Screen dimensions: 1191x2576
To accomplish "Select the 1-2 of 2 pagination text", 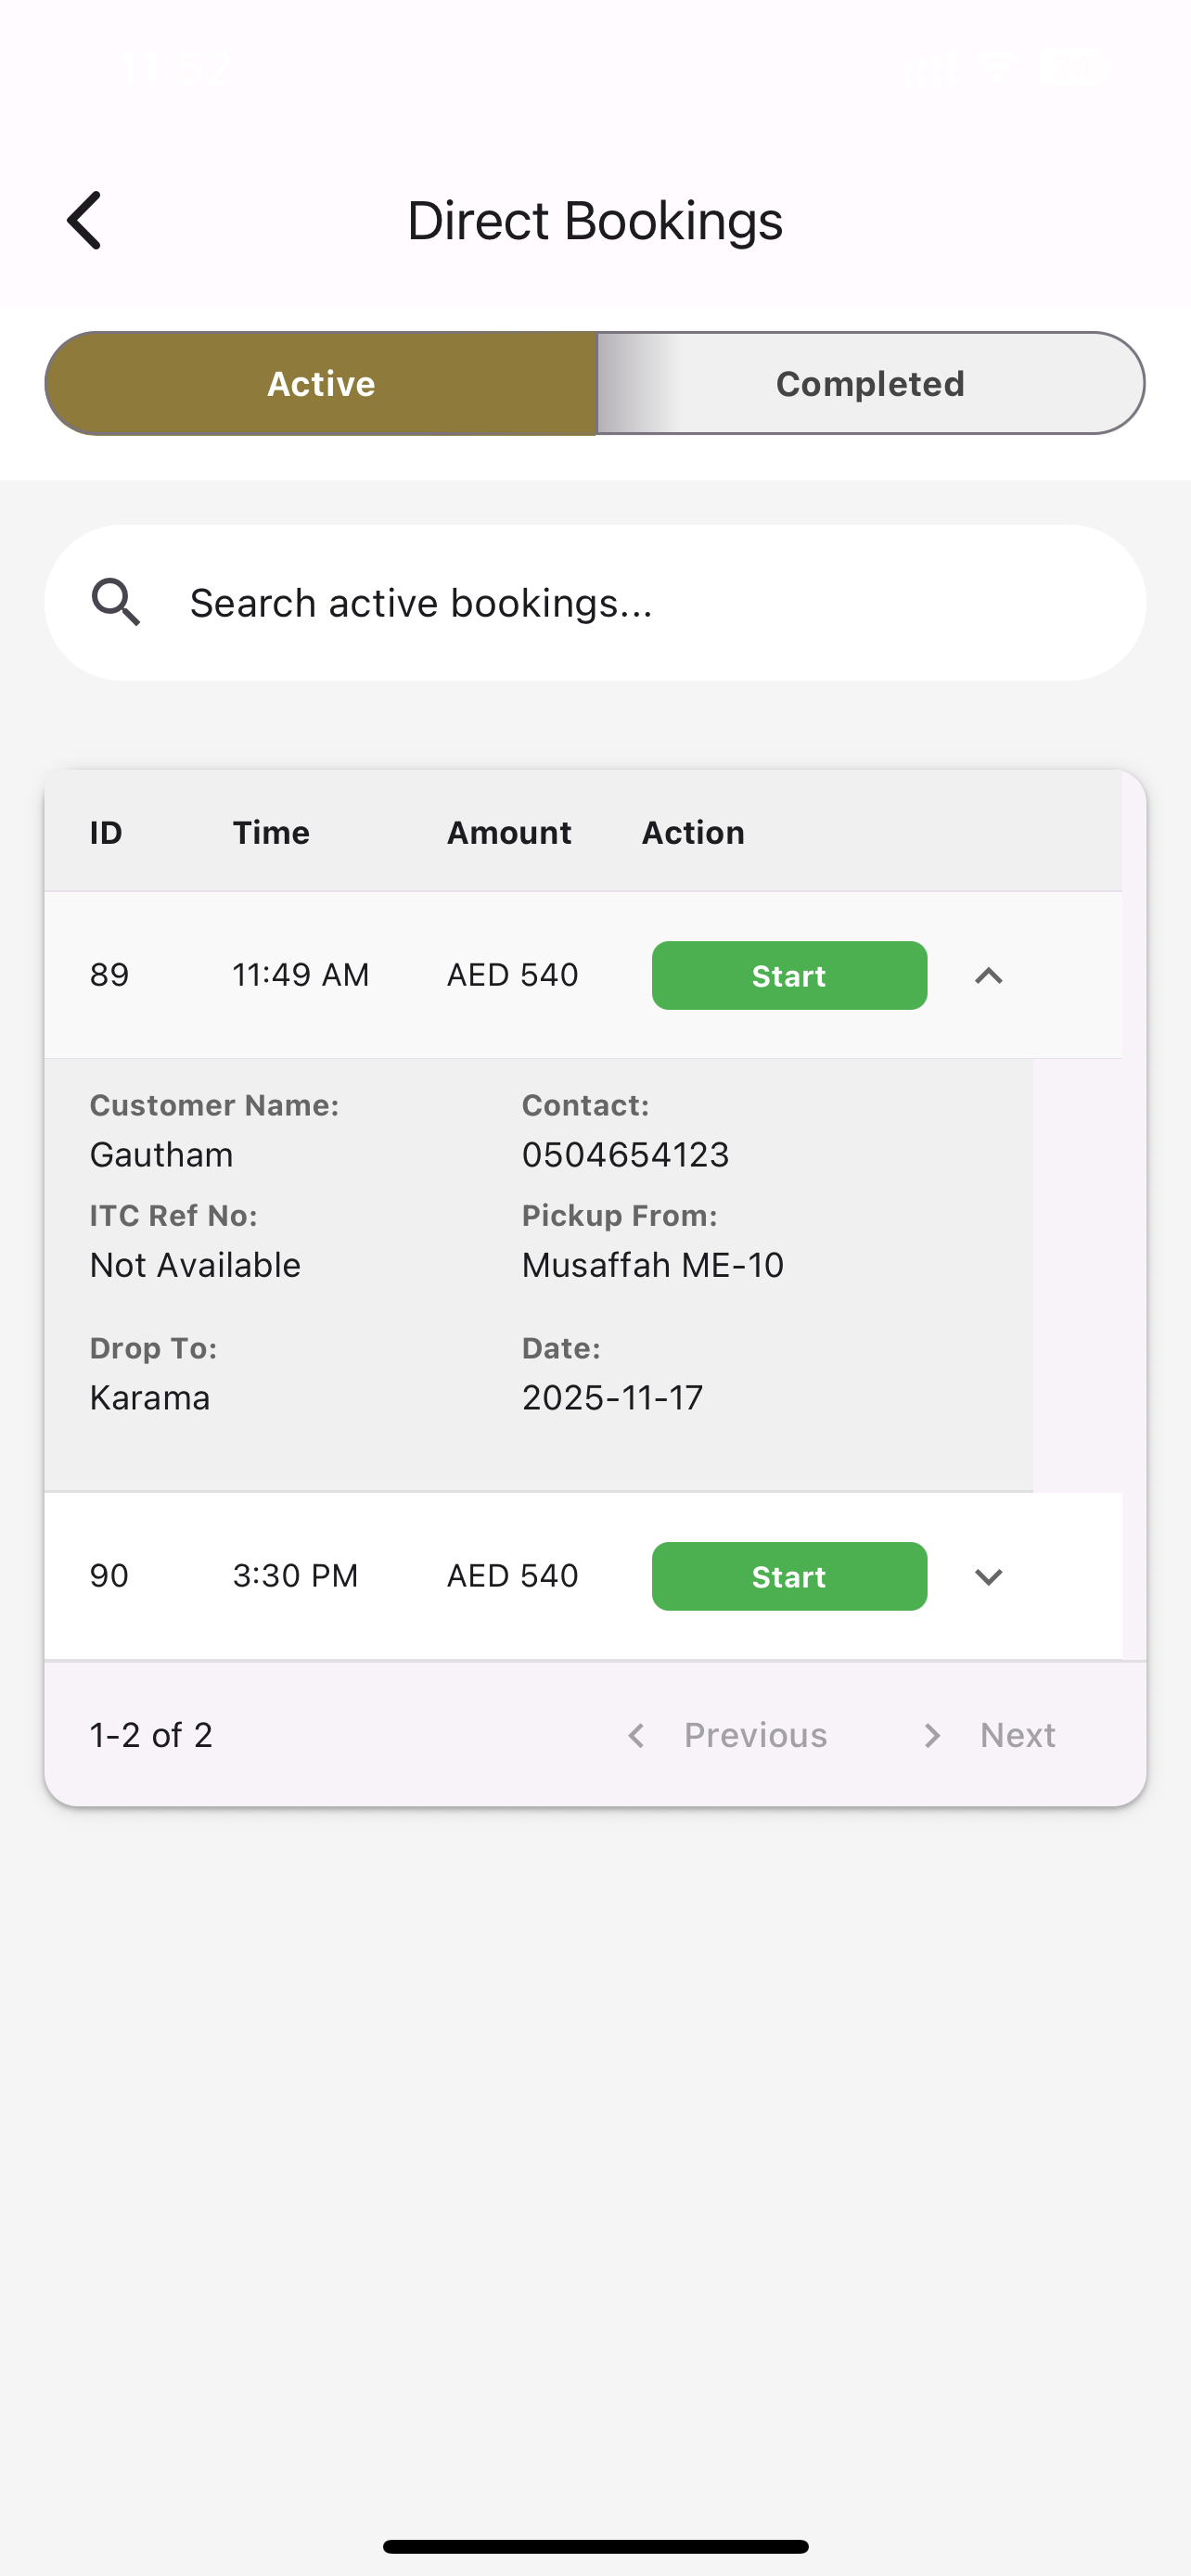I will coord(151,1735).
